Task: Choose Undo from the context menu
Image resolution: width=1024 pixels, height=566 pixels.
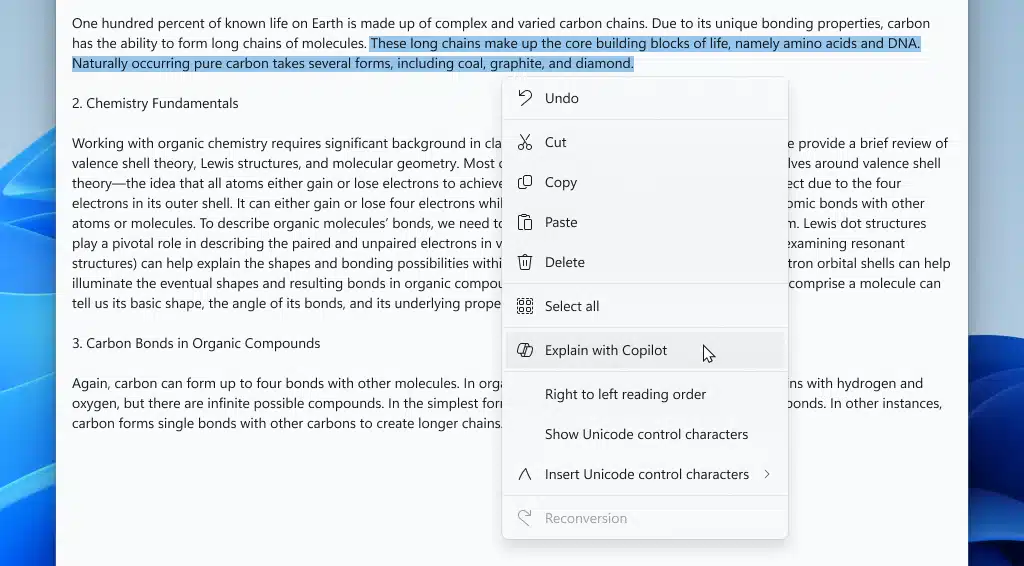Action: [562, 98]
